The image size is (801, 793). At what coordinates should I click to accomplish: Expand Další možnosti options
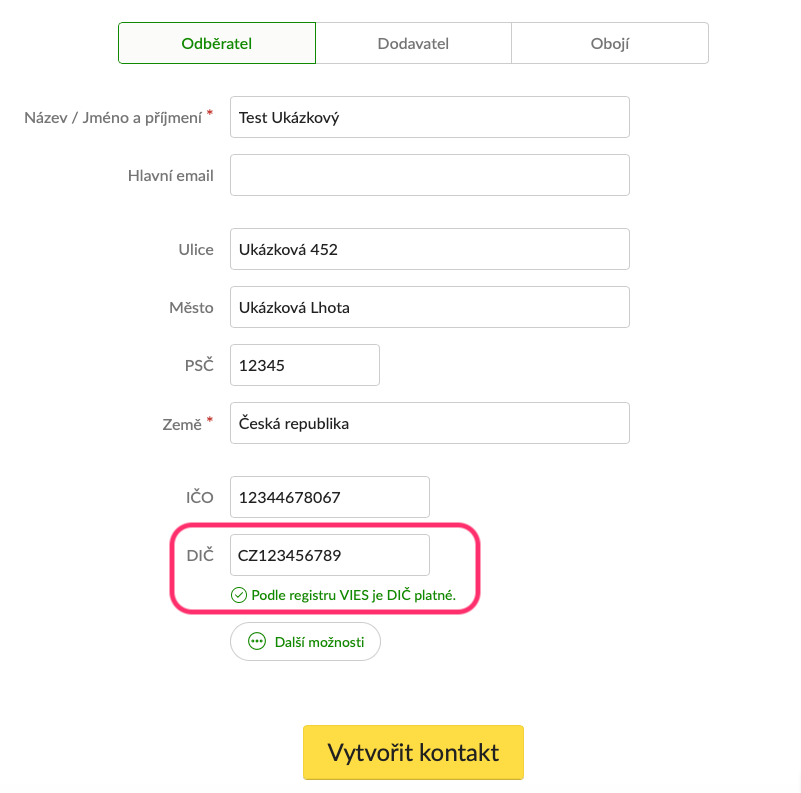coord(305,641)
